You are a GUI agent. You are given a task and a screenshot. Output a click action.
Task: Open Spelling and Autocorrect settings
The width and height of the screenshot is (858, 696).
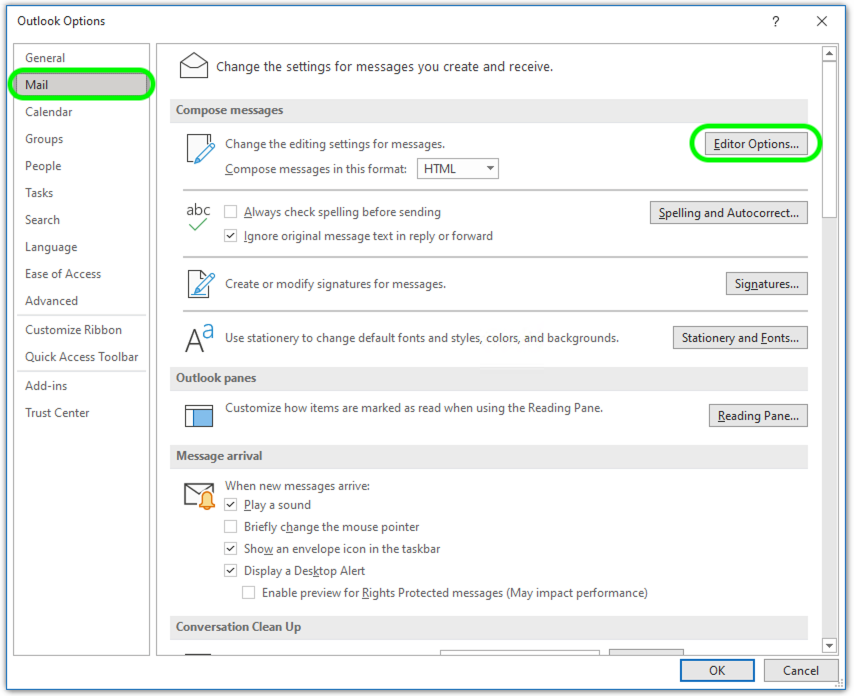point(728,213)
